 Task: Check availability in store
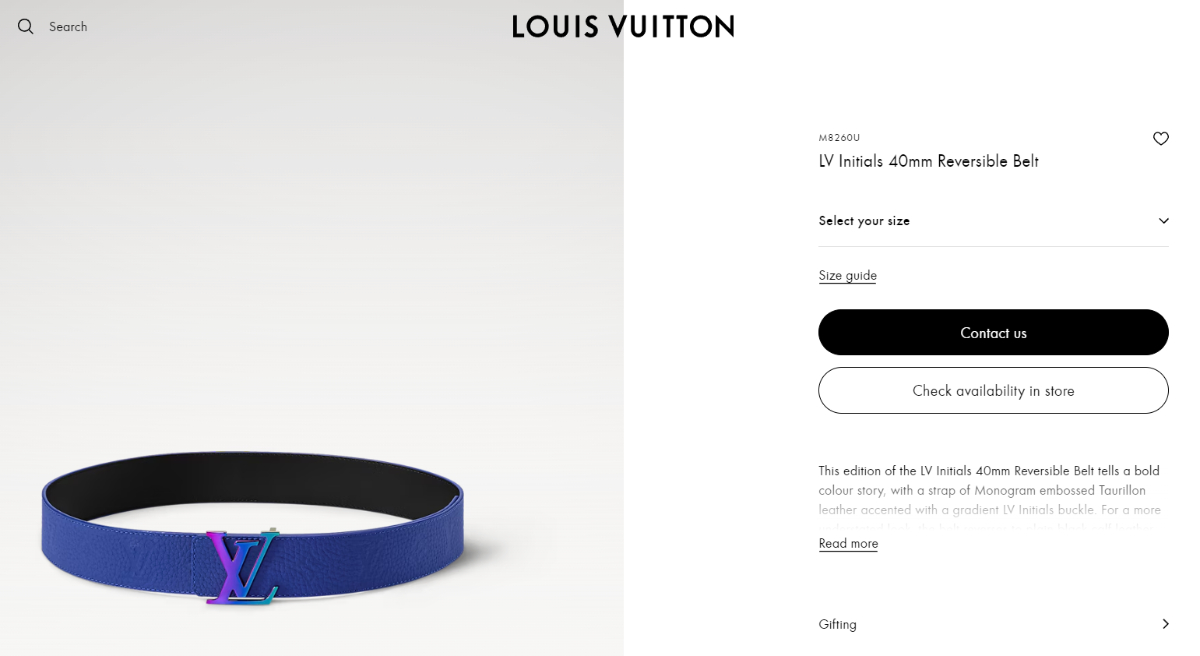(x=993, y=390)
